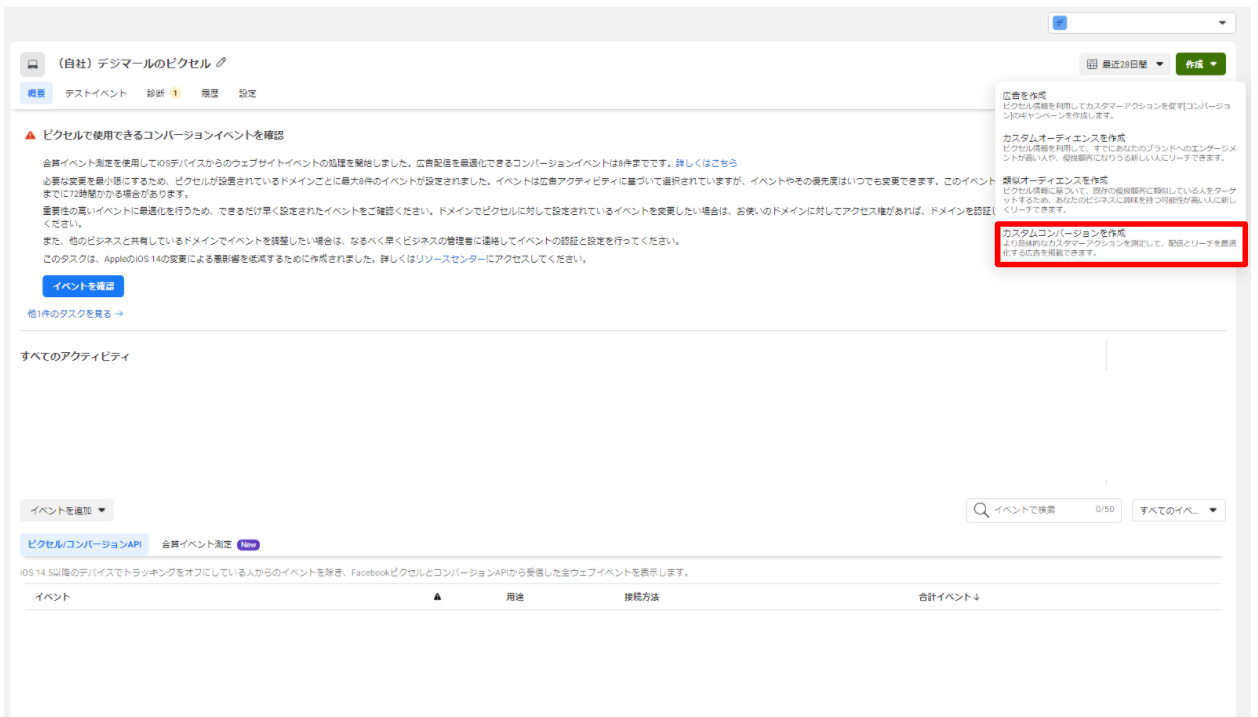
Task: Select カスタムコンバージョンを作成 in the menu
Action: click(x=1121, y=243)
